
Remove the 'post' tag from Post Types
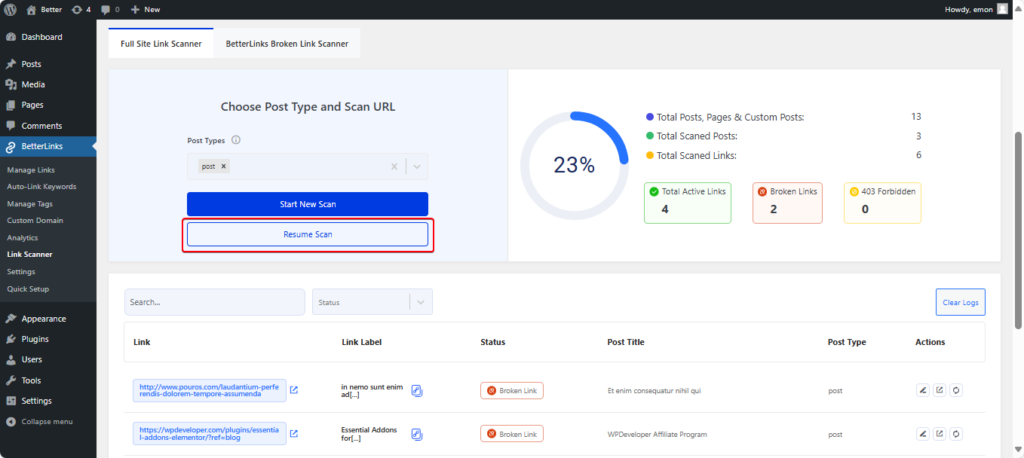point(223,166)
